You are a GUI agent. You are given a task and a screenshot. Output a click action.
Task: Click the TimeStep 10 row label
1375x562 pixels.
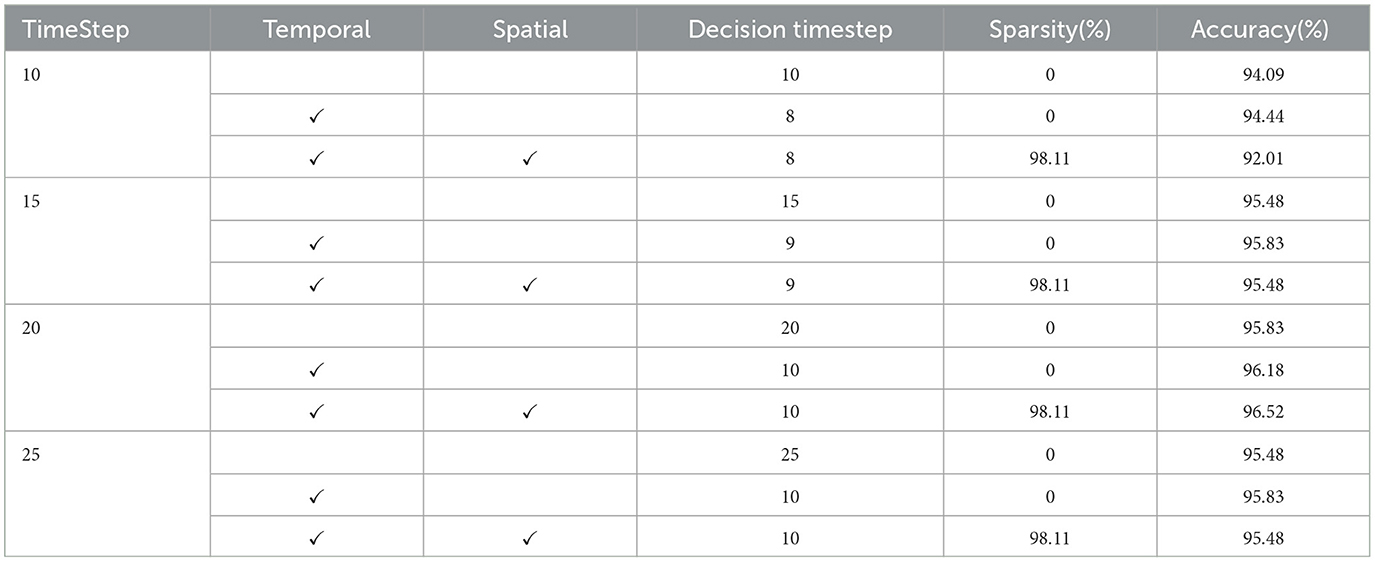pyautogui.click(x=31, y=74)
